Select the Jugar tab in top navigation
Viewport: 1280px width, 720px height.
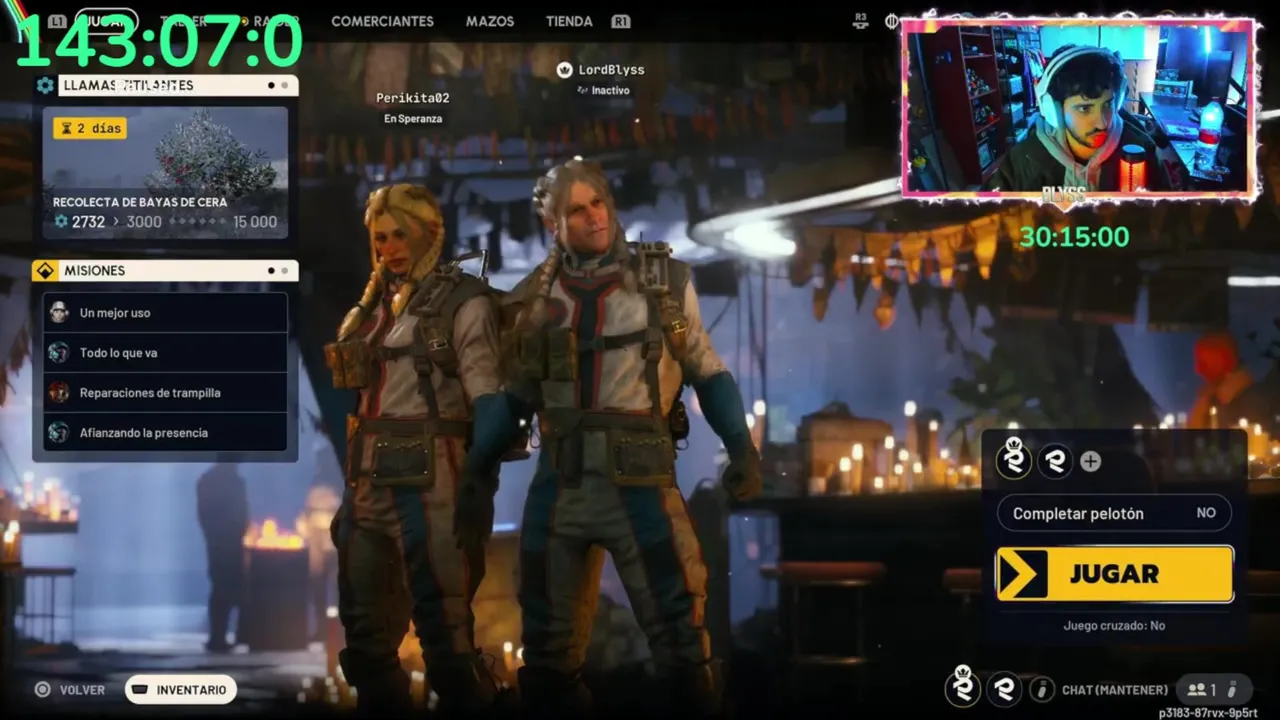point(106,21)
